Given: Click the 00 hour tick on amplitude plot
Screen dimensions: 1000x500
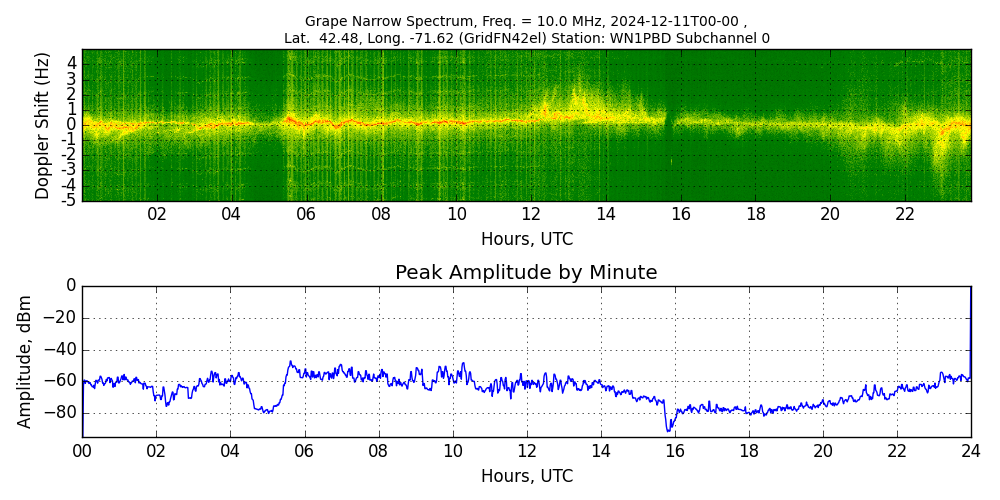Looking at the screenshot, I should 82,450.
